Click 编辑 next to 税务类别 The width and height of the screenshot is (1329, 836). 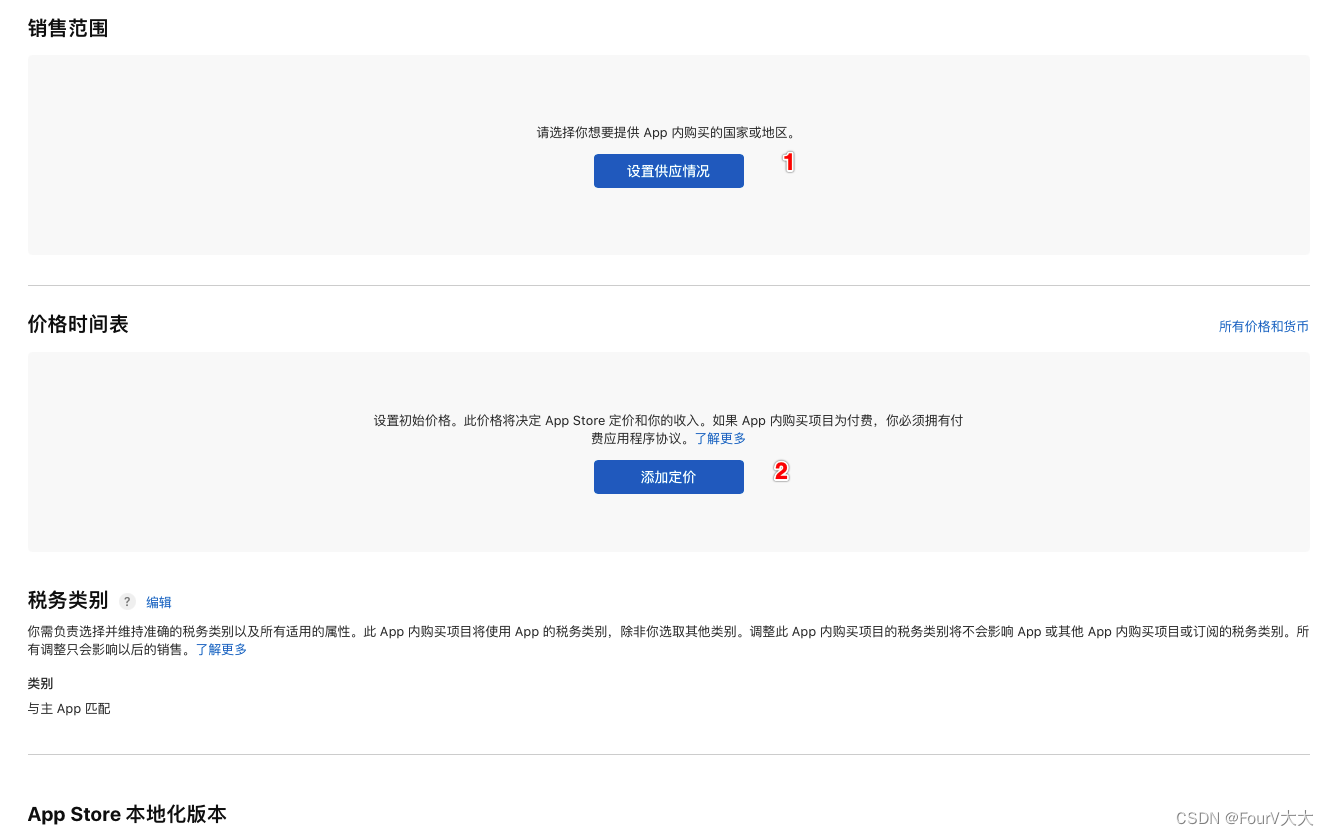(159, 602)
